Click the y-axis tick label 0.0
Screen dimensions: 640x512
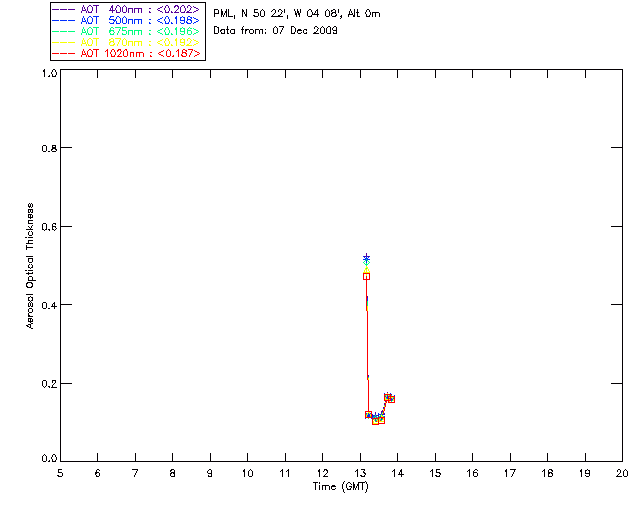(49, 459)
